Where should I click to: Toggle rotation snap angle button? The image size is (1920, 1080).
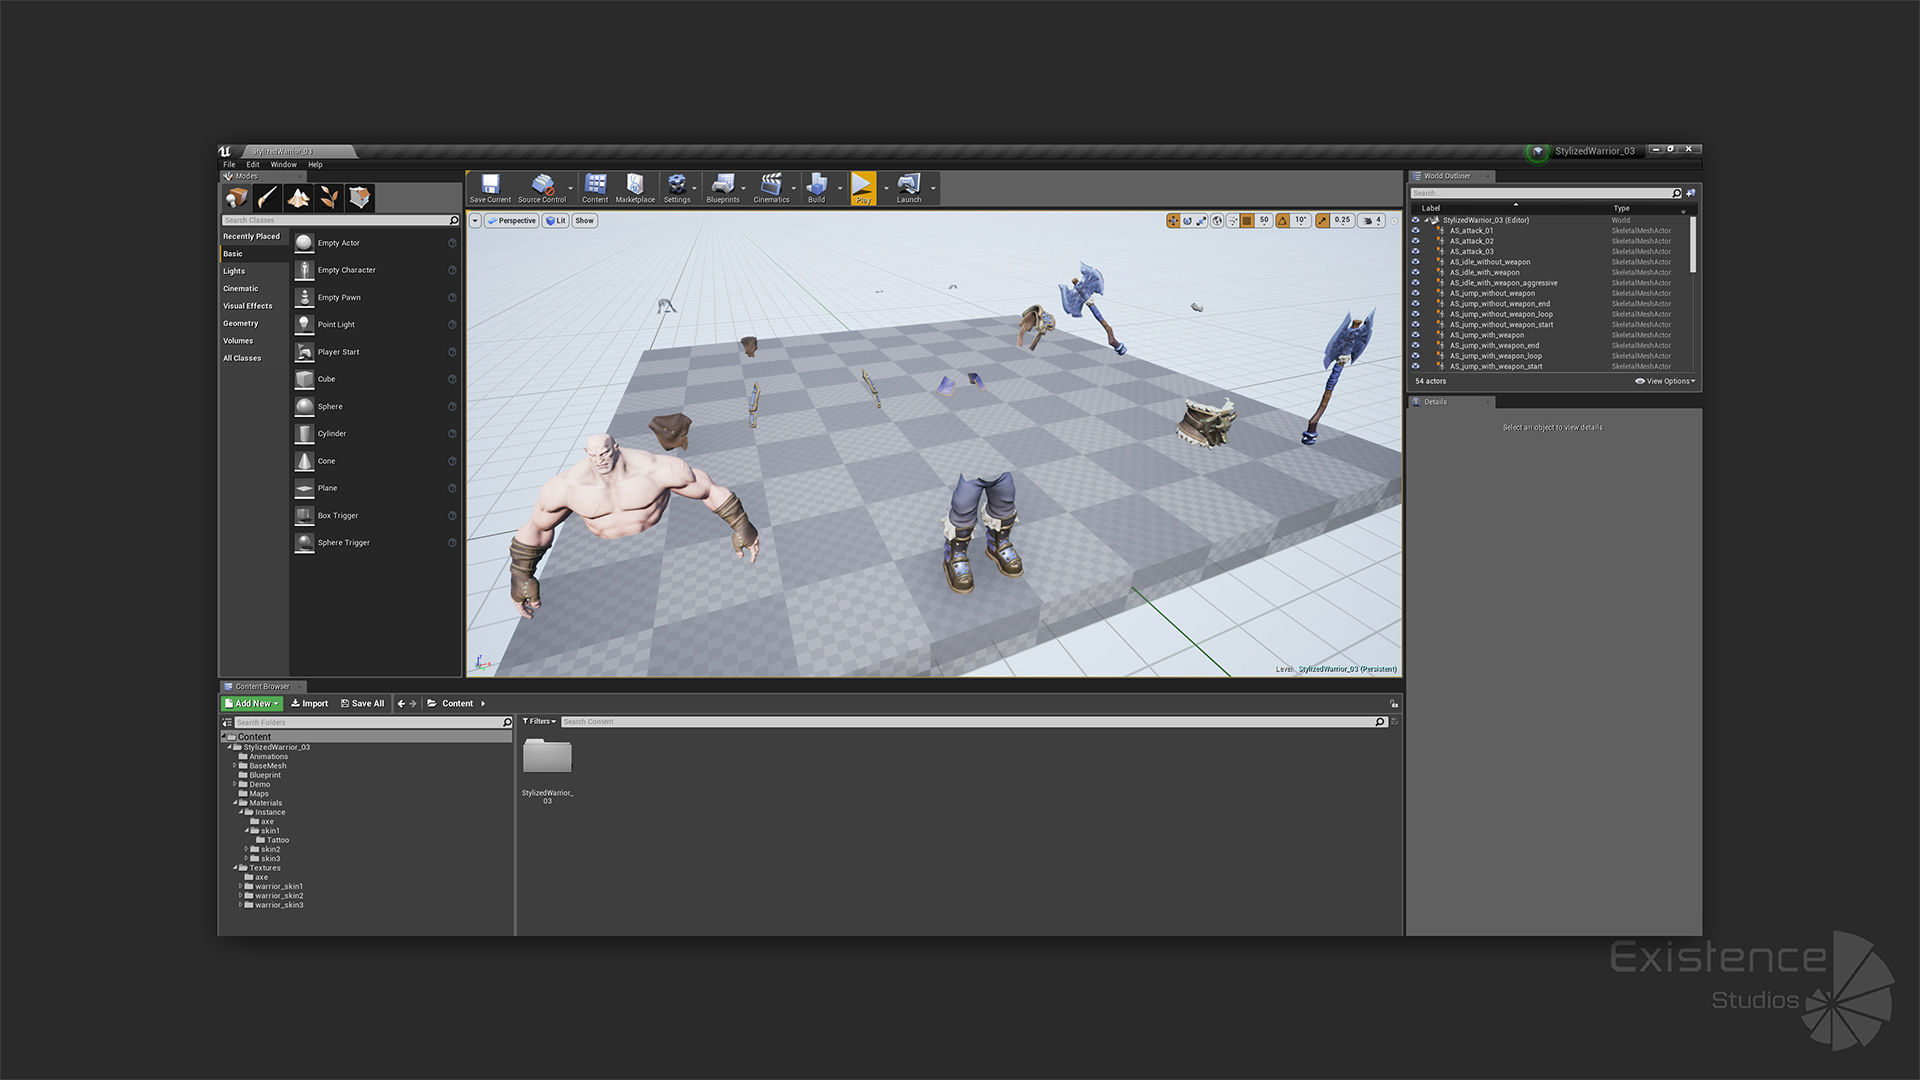coord(1282,221)
